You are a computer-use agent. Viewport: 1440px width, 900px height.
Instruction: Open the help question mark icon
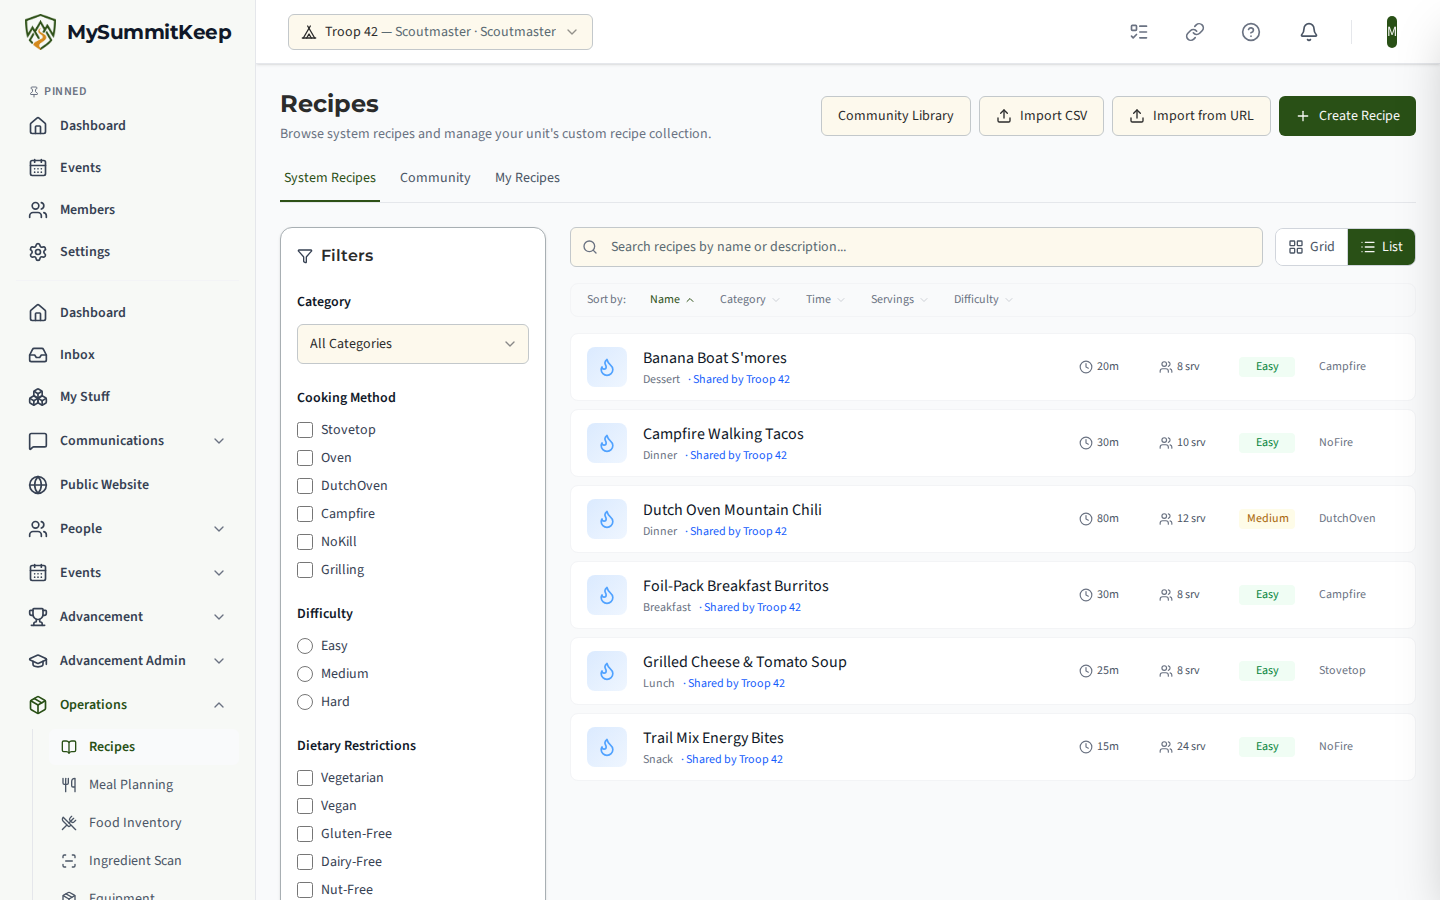click(1251, 32)
